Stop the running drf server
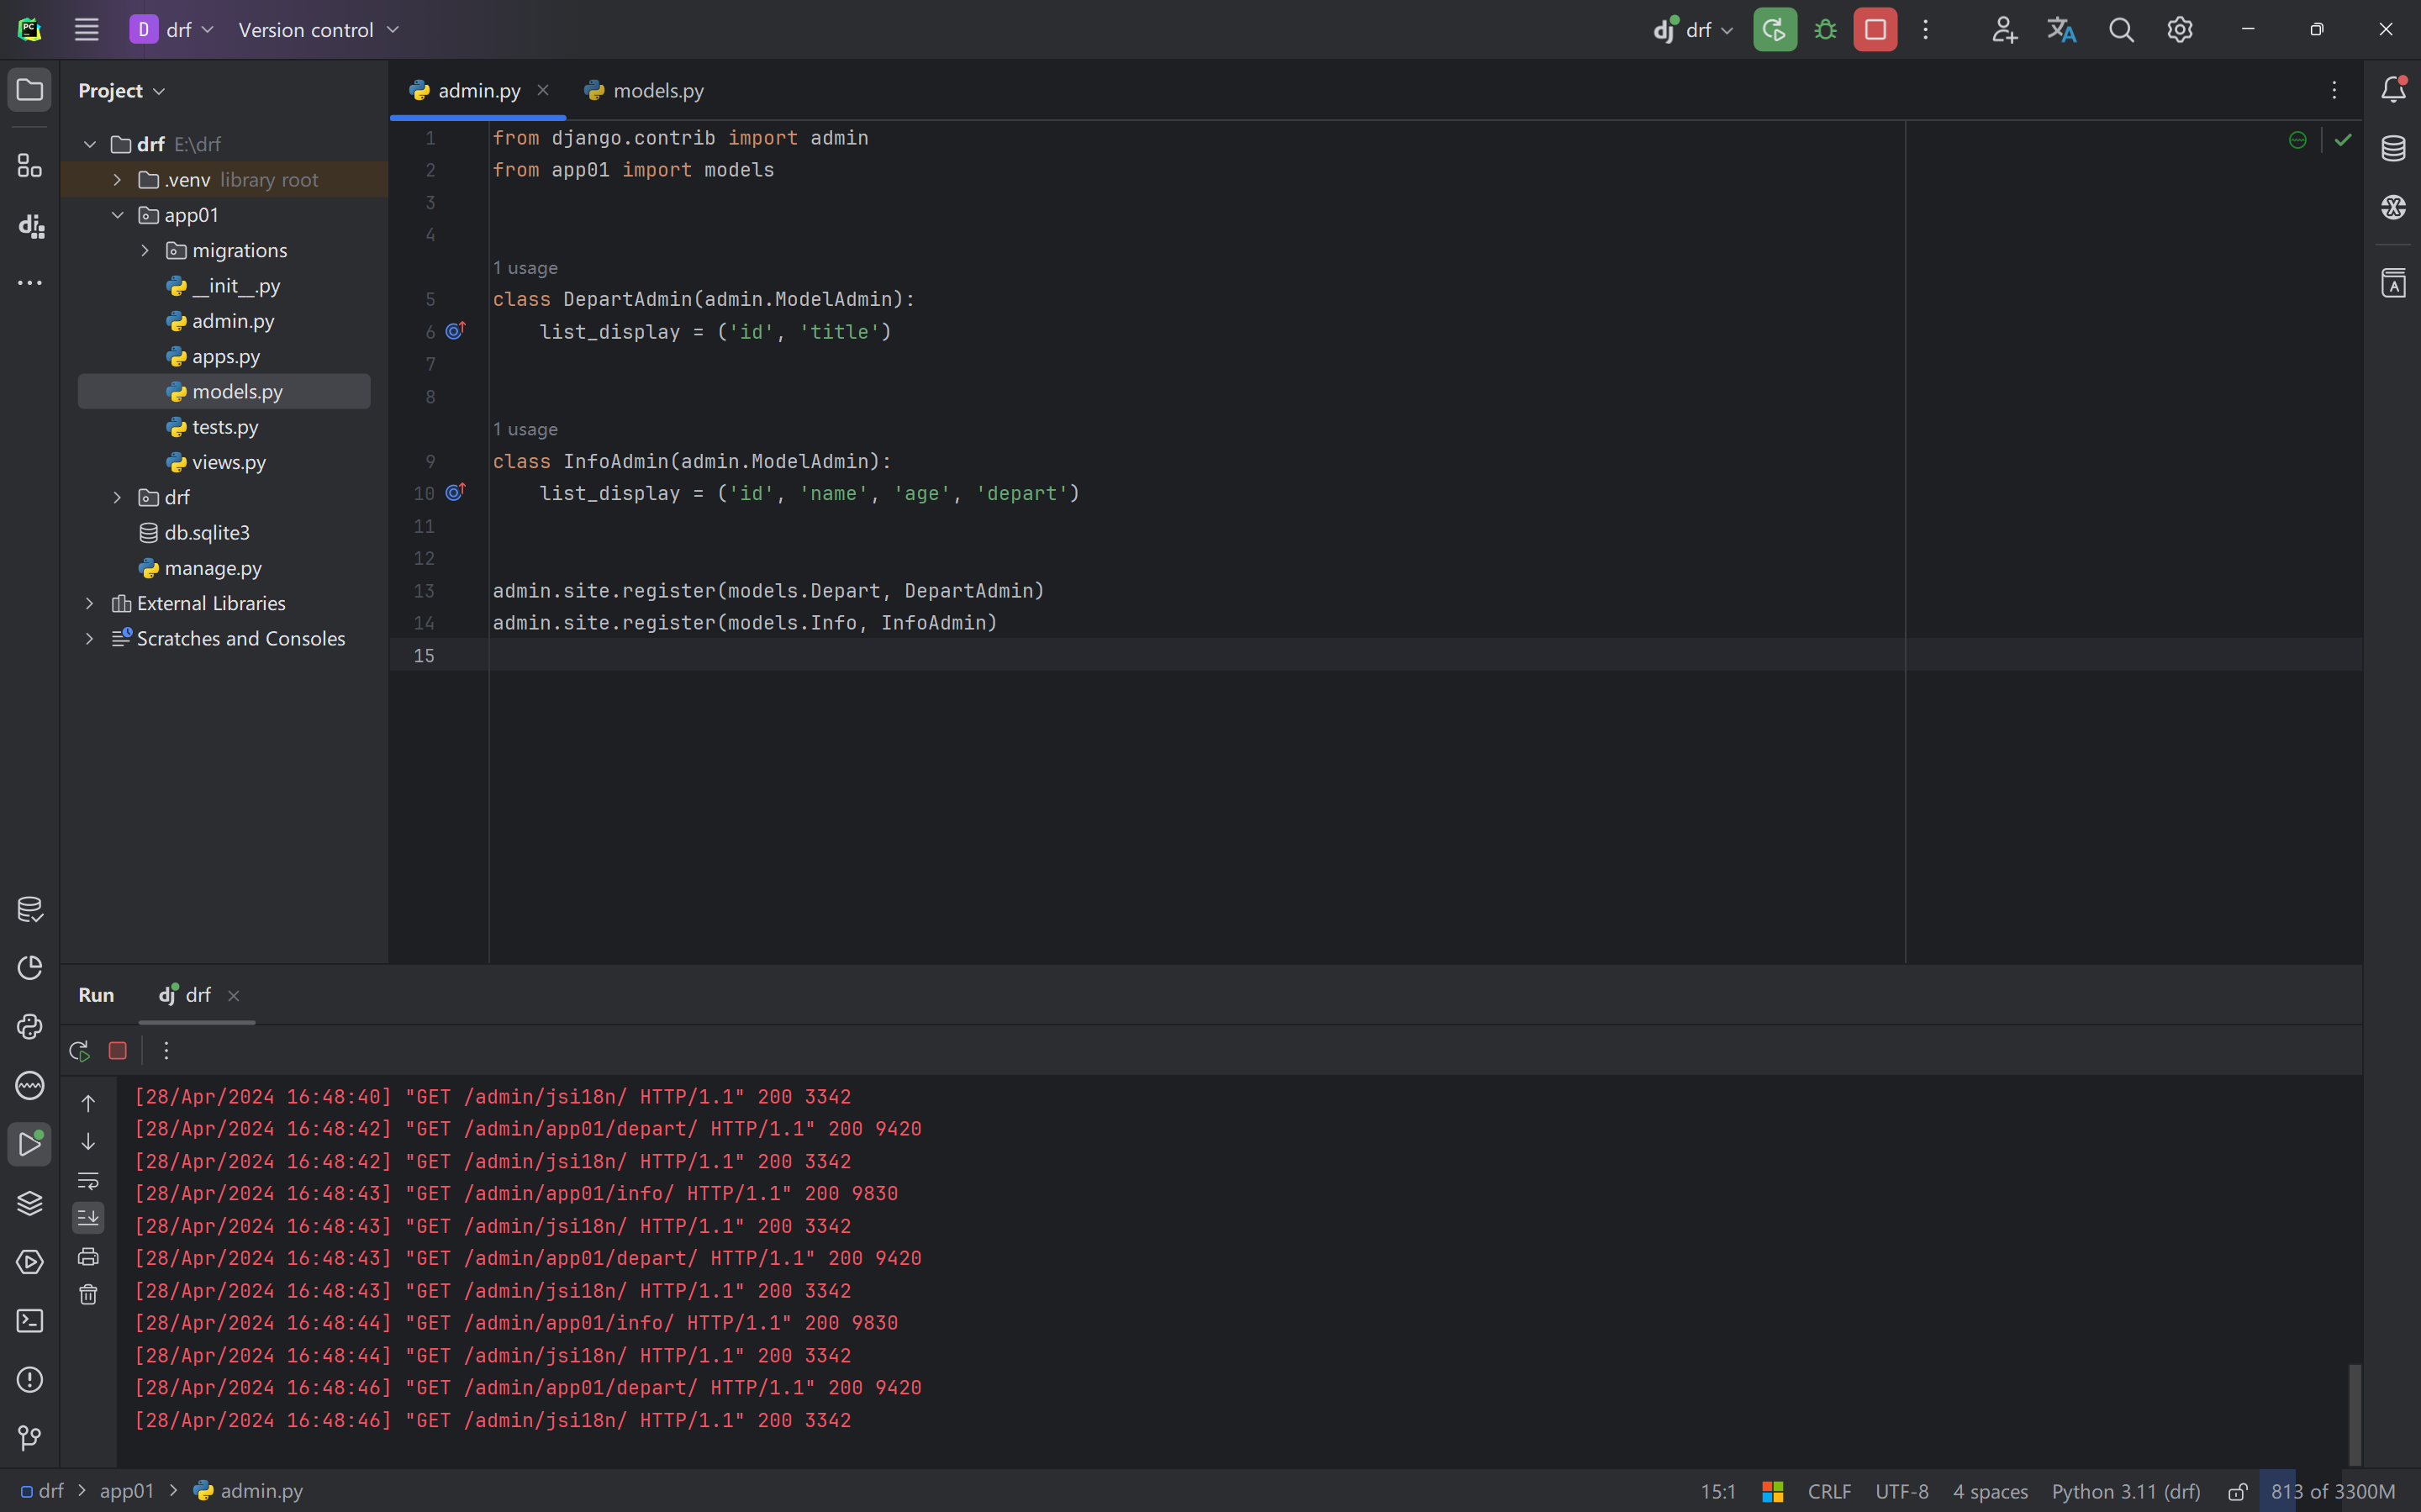2421x1512 pixels. (1875, 30)
